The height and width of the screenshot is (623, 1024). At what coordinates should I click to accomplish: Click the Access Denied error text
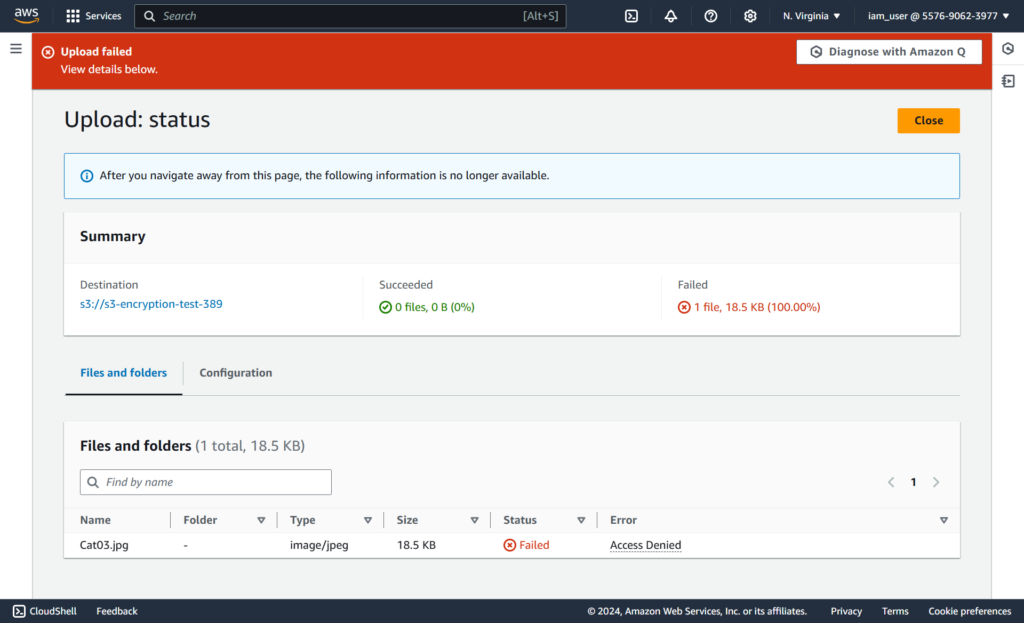[645, 545]
